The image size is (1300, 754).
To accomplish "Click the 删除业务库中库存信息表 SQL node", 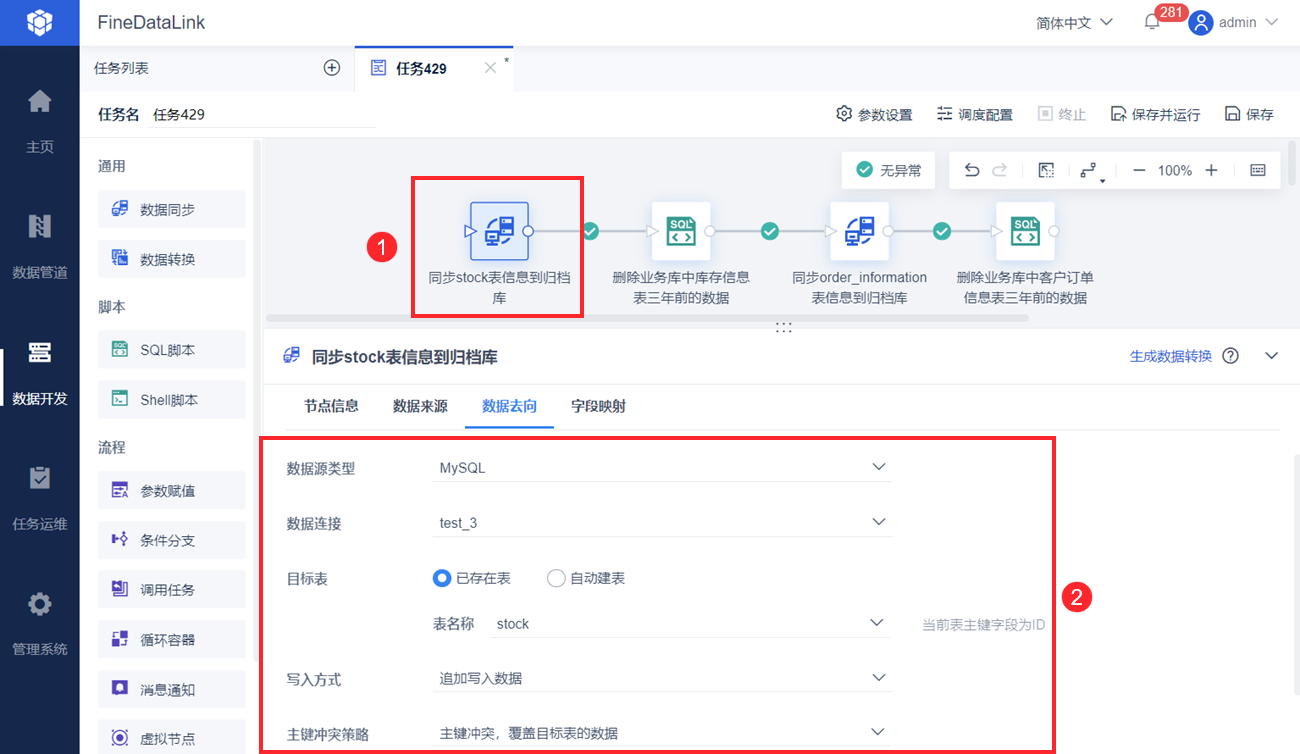I will pos(681,231).
